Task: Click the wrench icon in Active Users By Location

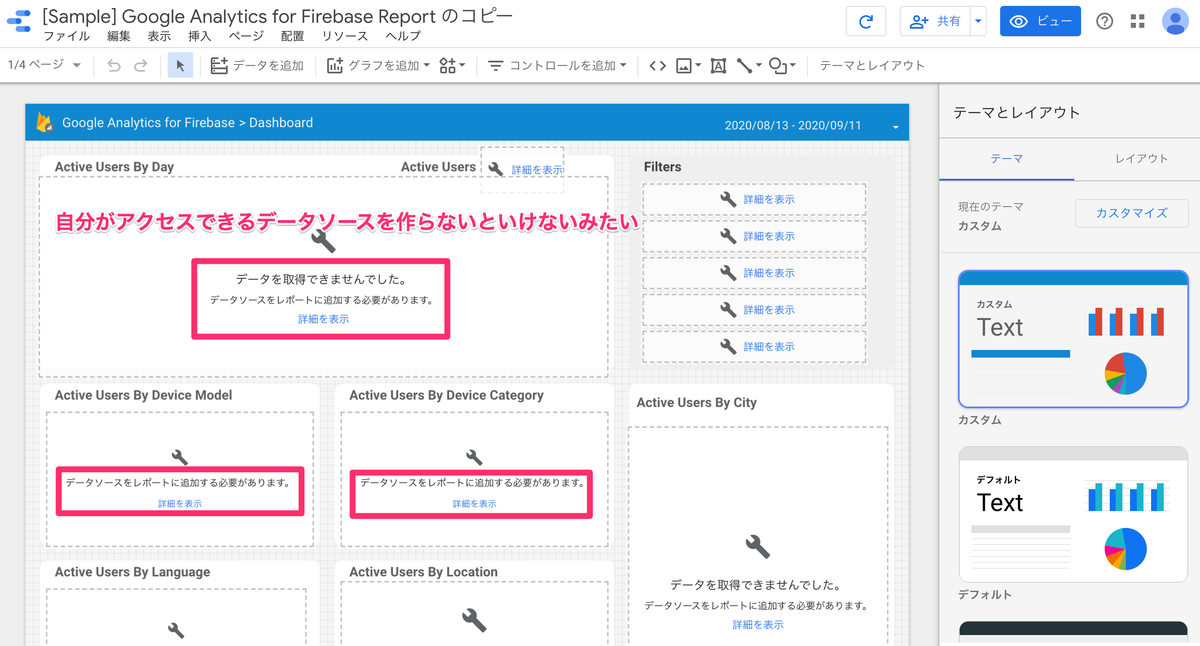Action: click(x=474, y=620)
